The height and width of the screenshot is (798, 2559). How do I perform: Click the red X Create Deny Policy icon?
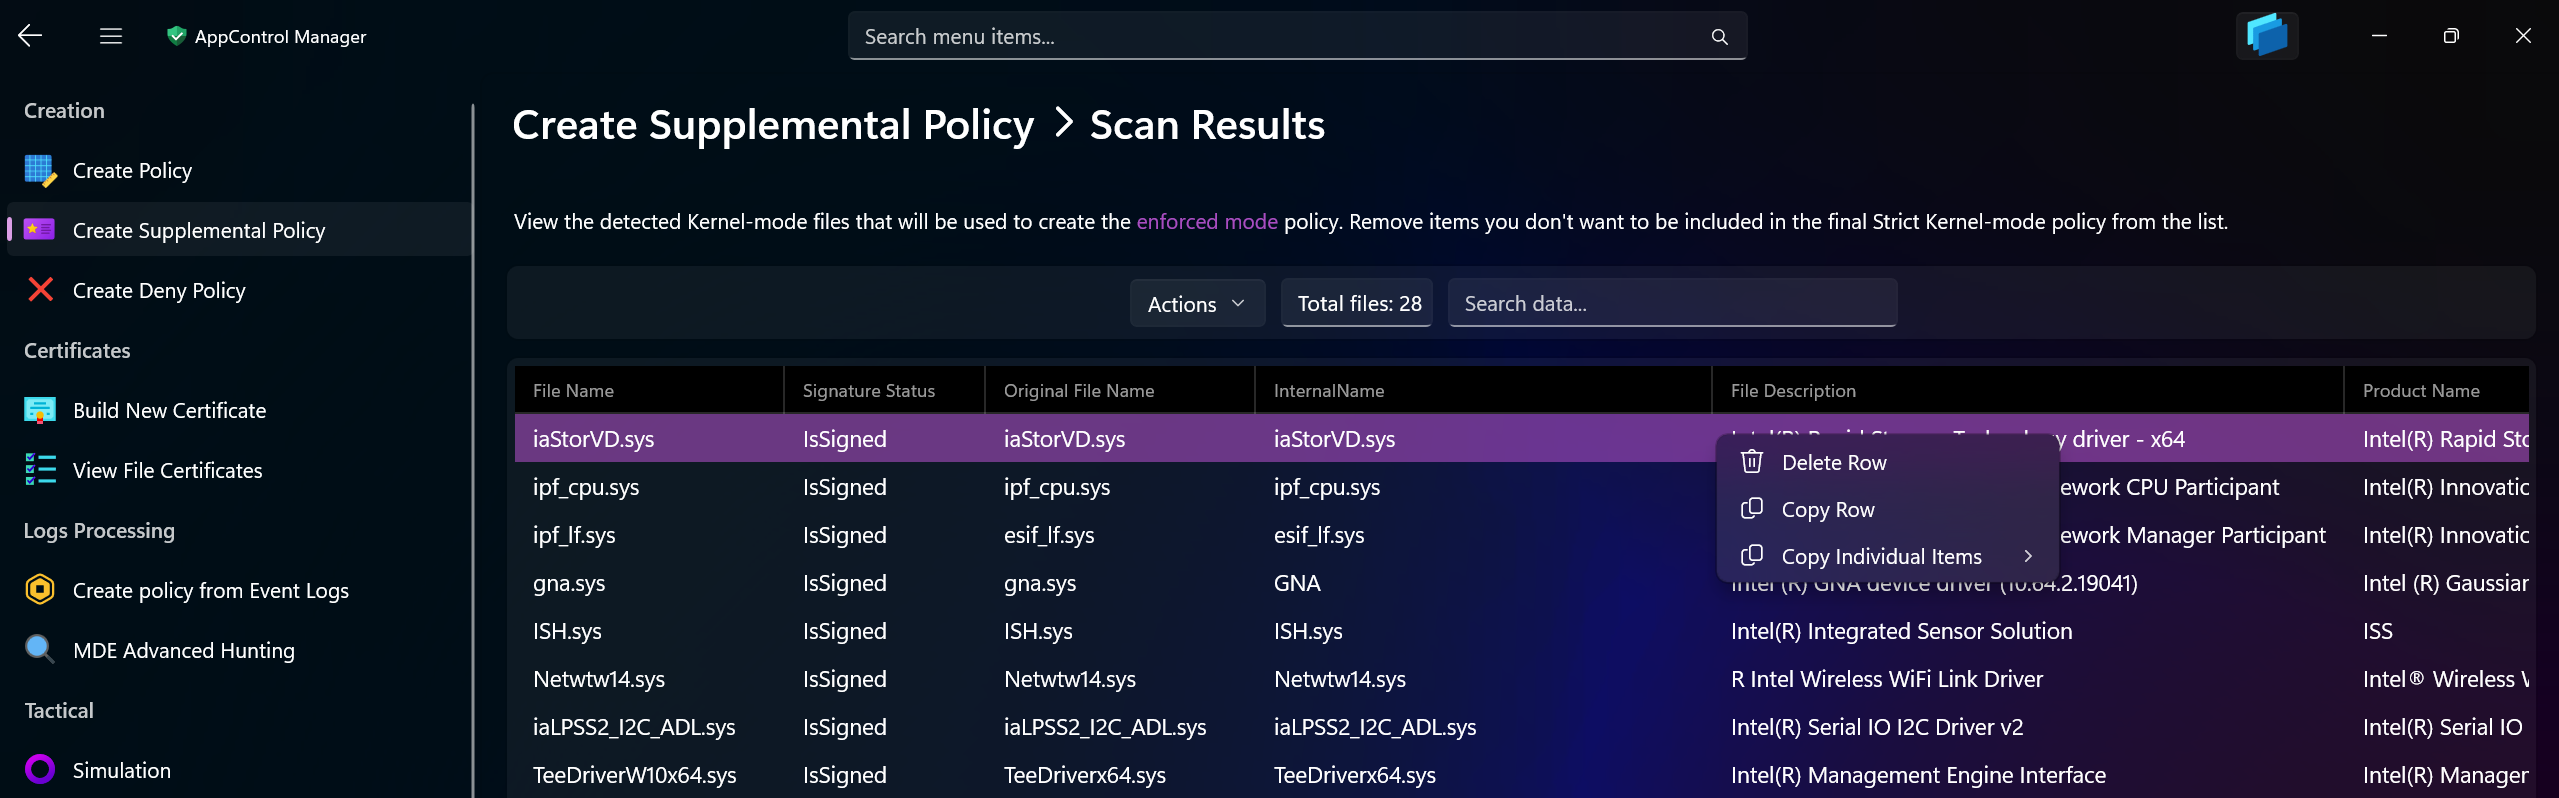click(40, 290)
